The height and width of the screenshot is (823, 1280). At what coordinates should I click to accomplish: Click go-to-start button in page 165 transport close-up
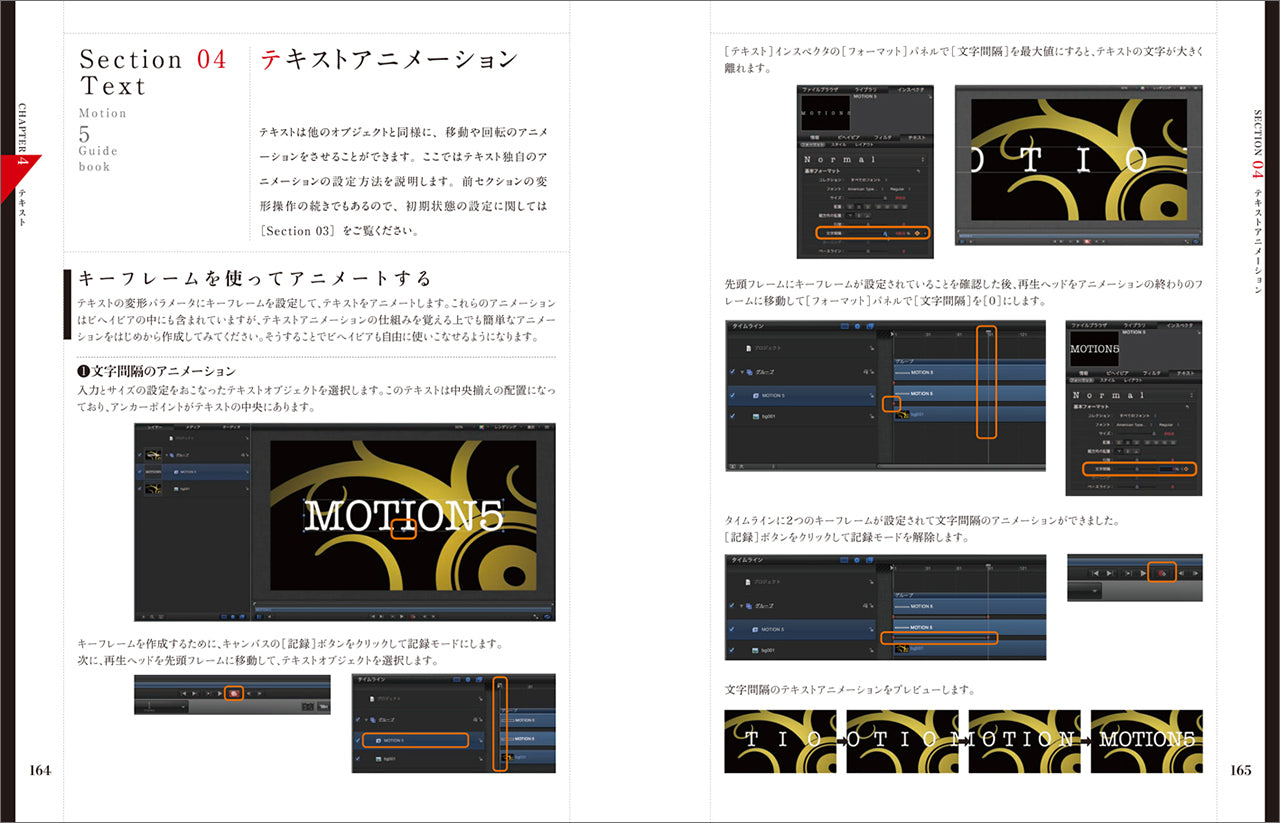pos(1095,573)
